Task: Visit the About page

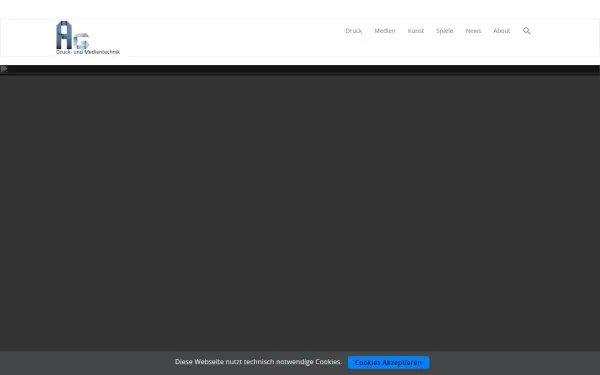Action: coord(501,31)
